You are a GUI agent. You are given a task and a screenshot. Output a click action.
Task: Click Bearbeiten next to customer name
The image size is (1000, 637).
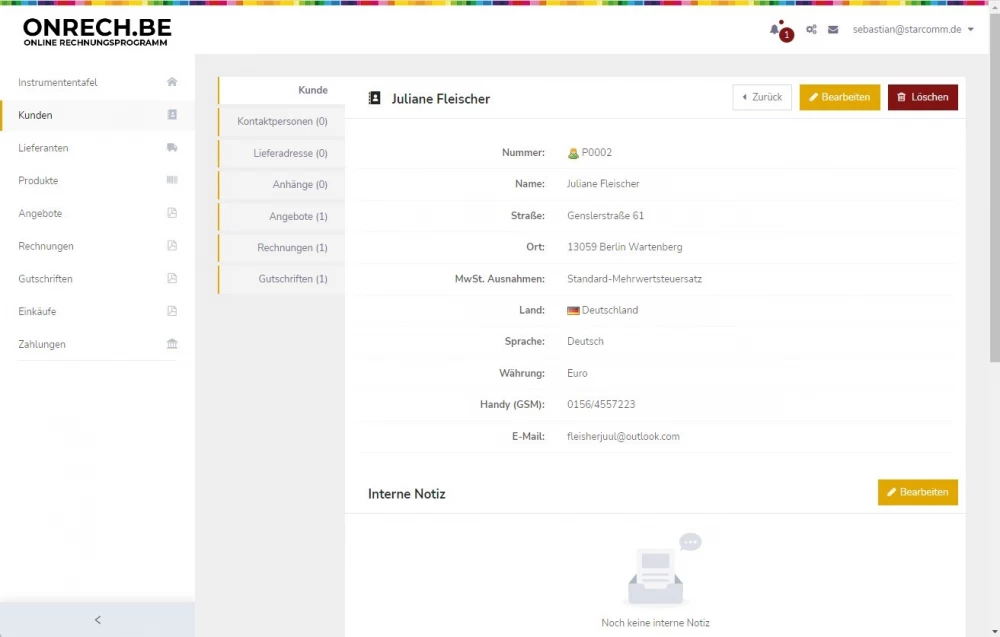click(839, 97)
